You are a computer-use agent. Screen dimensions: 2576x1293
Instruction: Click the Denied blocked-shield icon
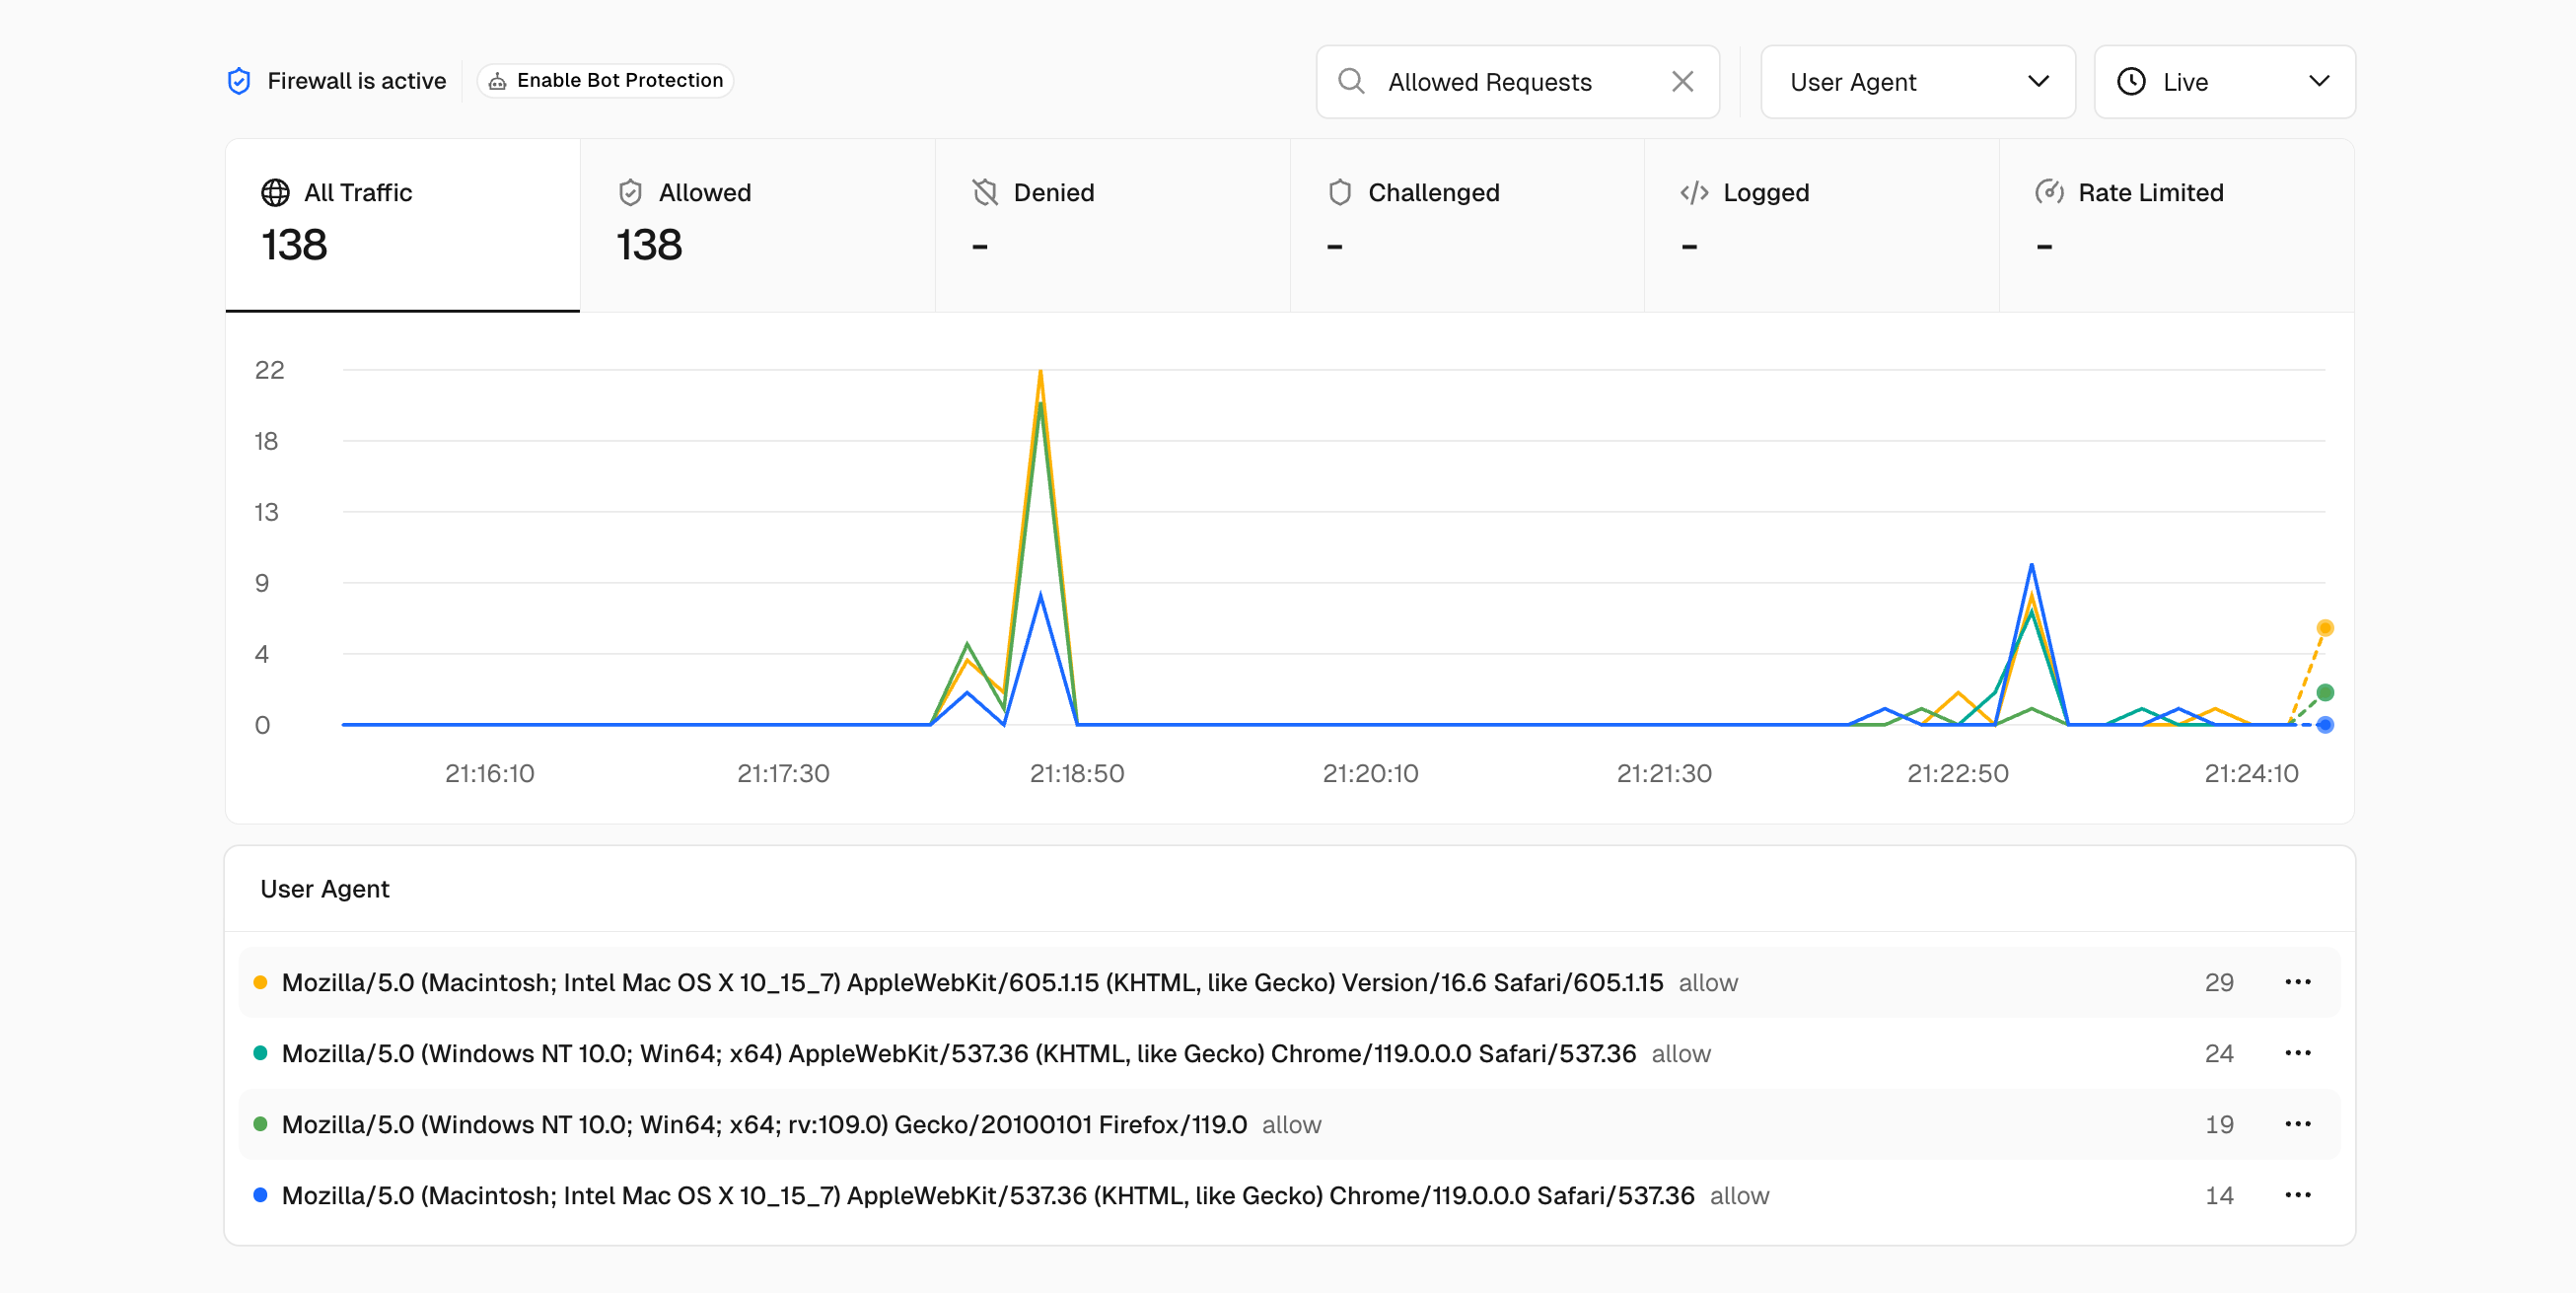[984, 192]
